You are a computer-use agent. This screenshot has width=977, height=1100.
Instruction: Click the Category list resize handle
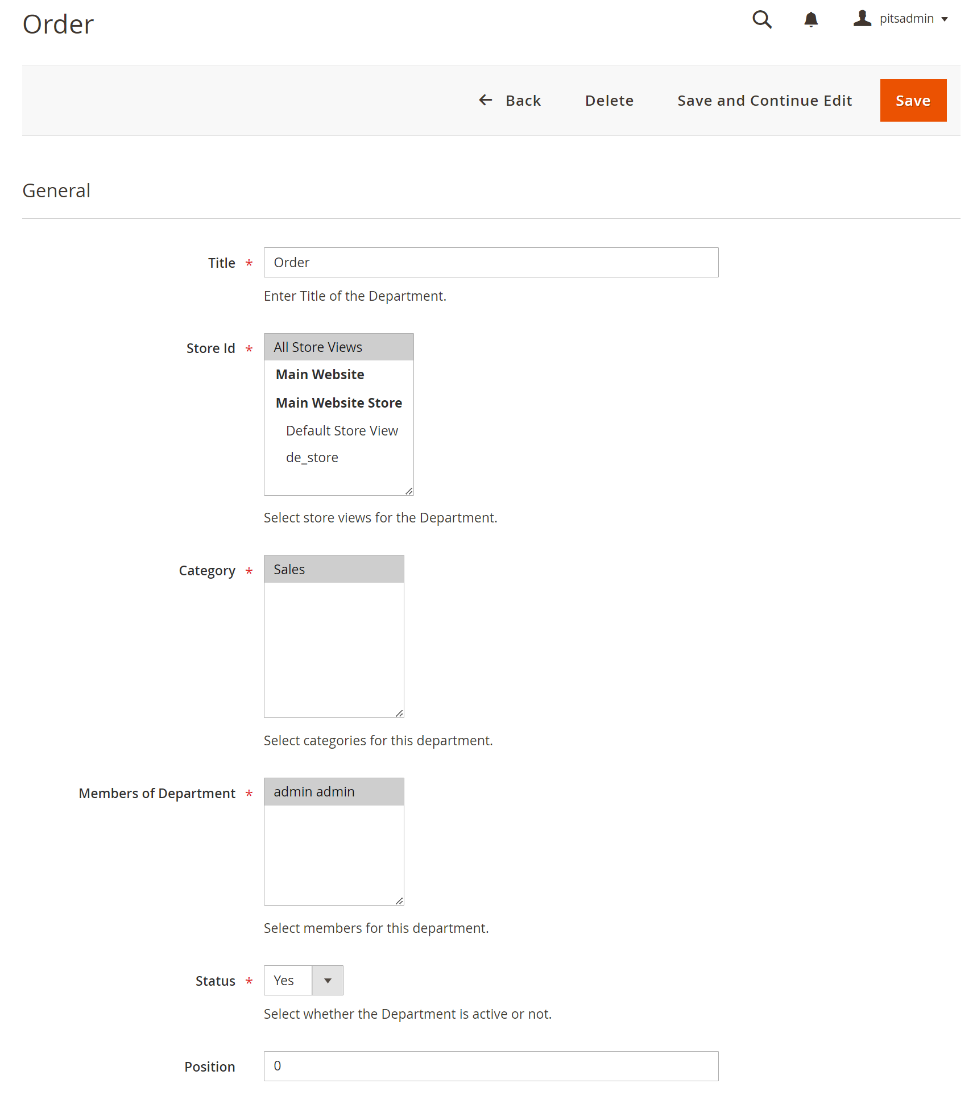(x=399, y=712)
